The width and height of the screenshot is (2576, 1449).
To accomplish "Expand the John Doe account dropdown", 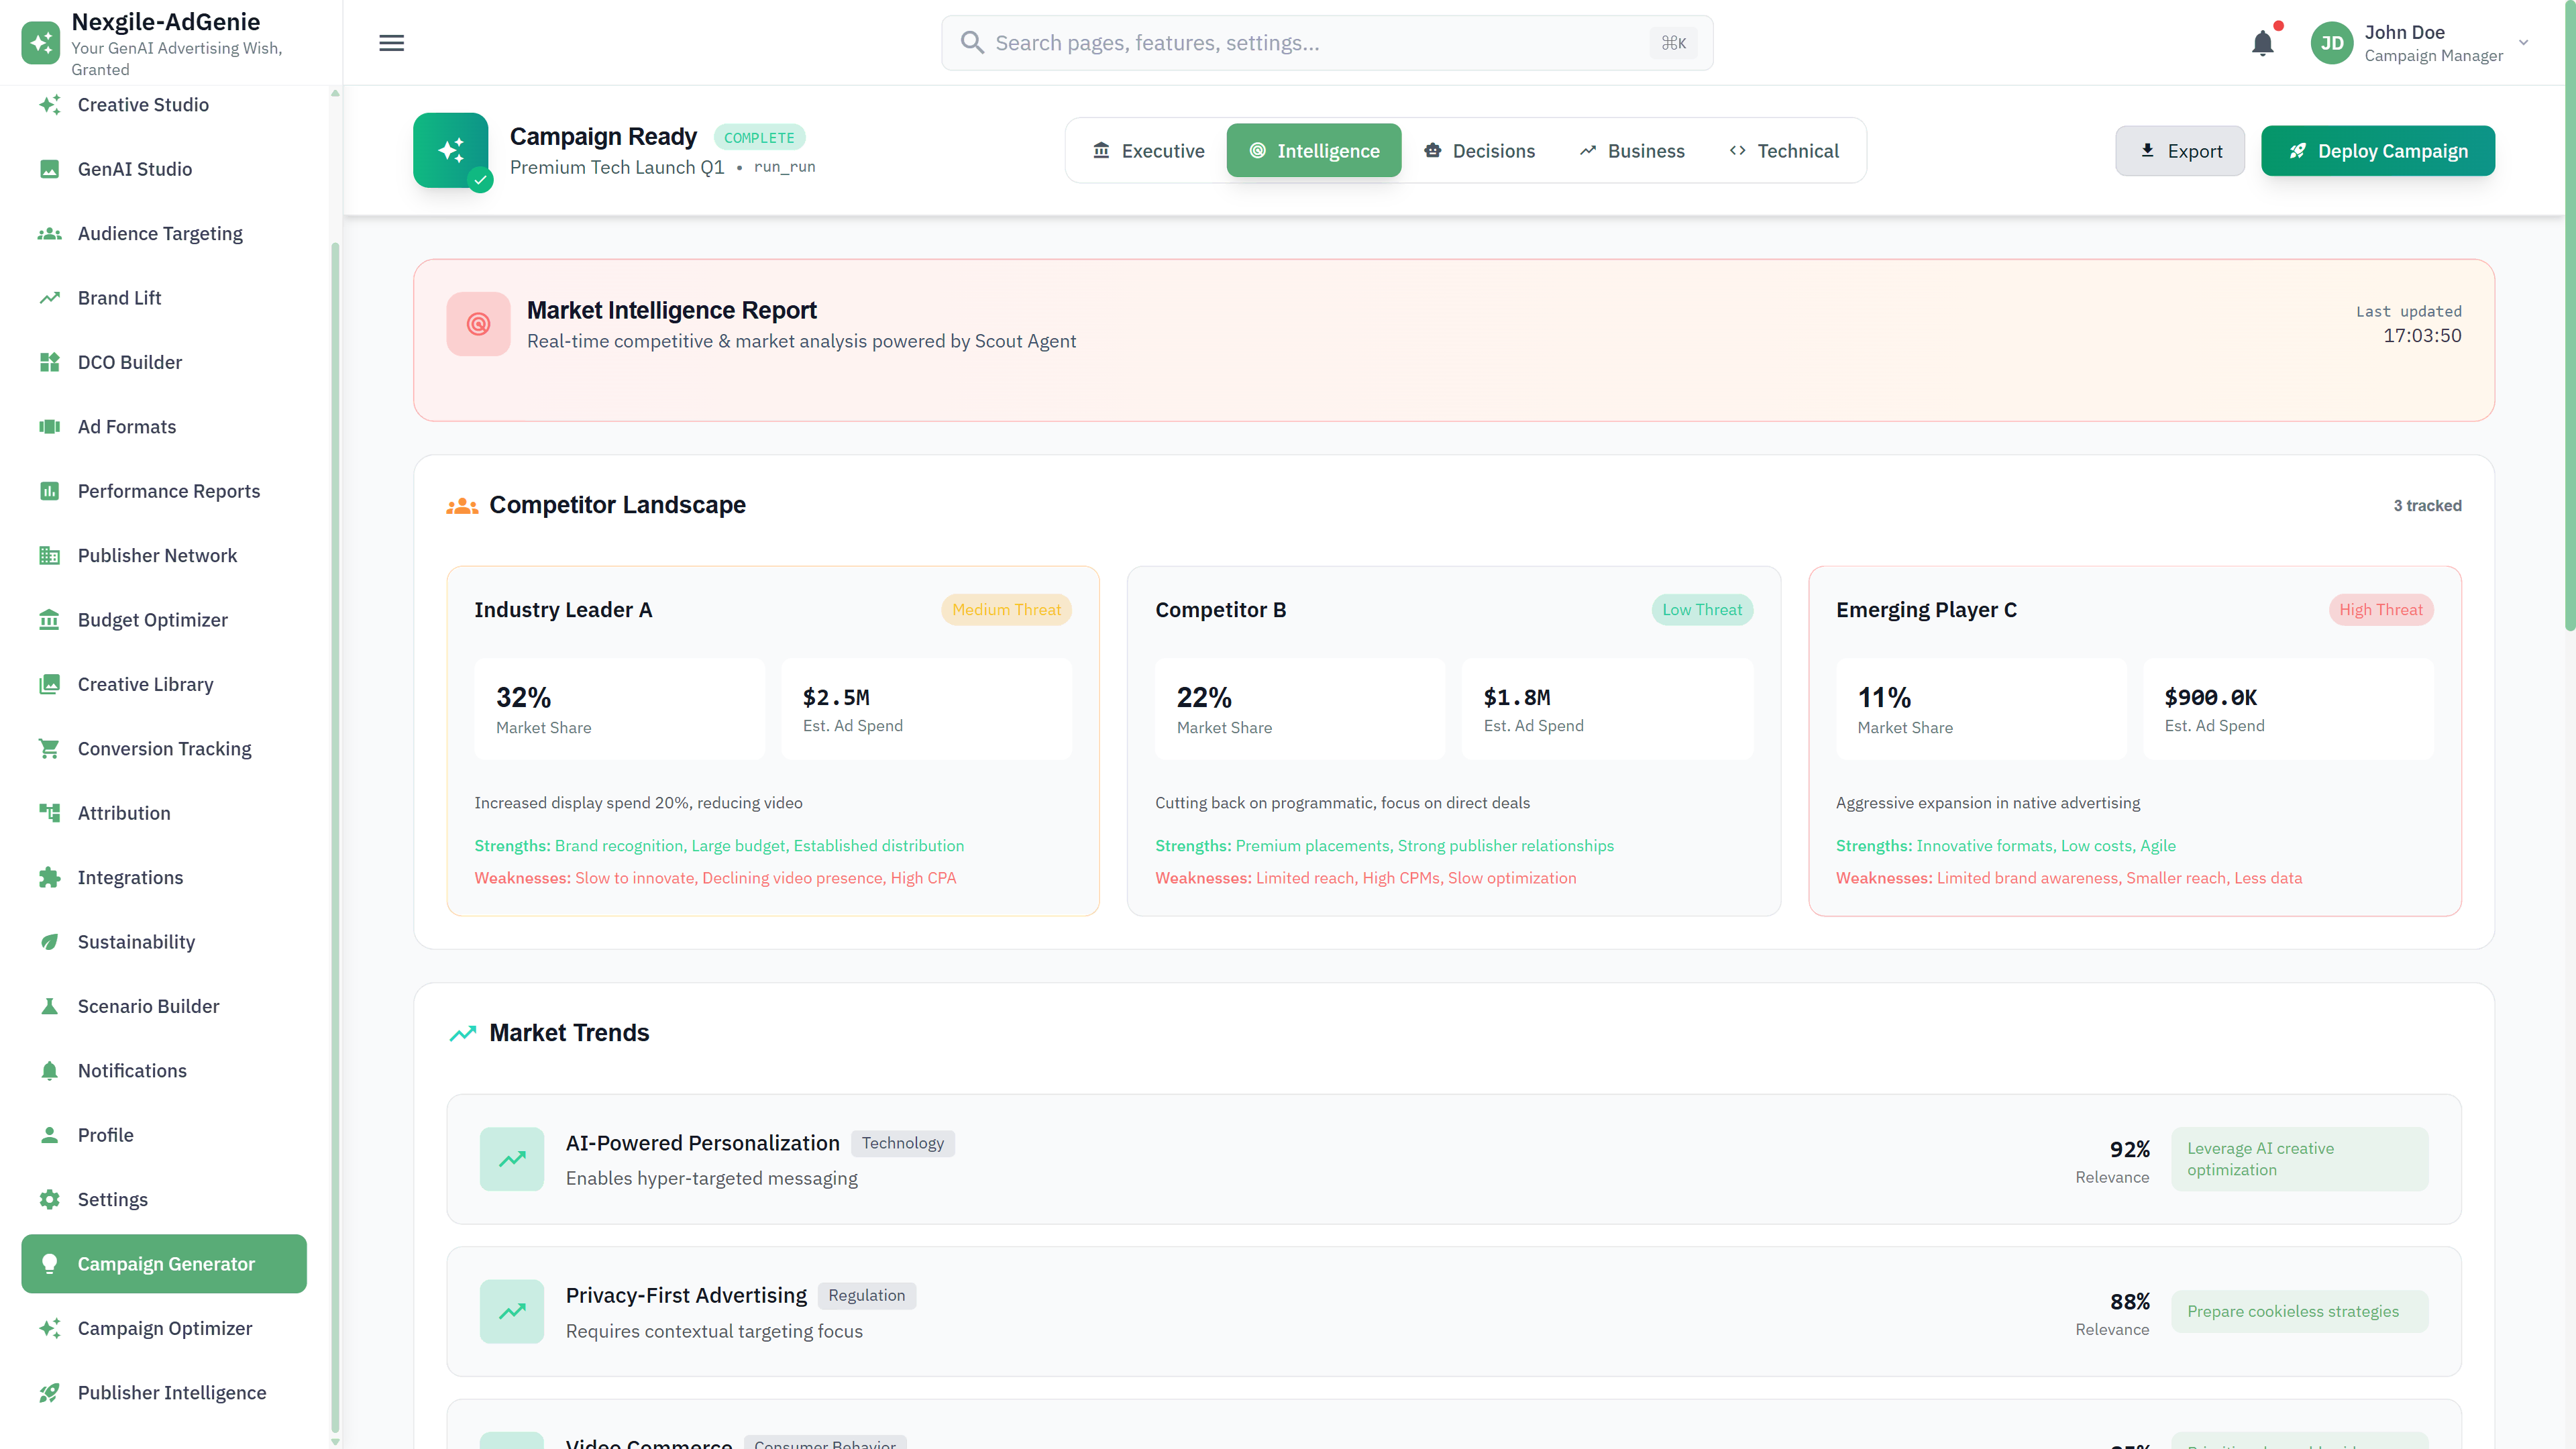I will (x=2523, y=43).
